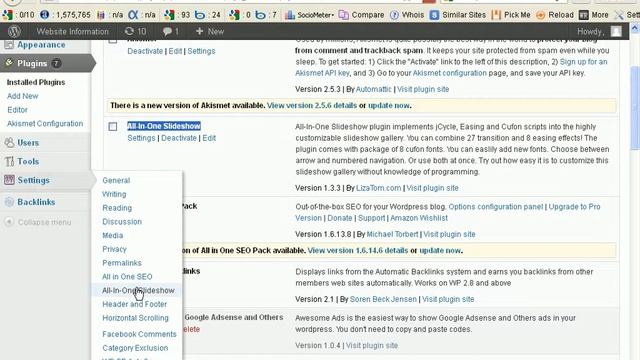Deactivate the Akismet plugin
The height and width of the screenshot is (360, 640).
pos(145,51)
